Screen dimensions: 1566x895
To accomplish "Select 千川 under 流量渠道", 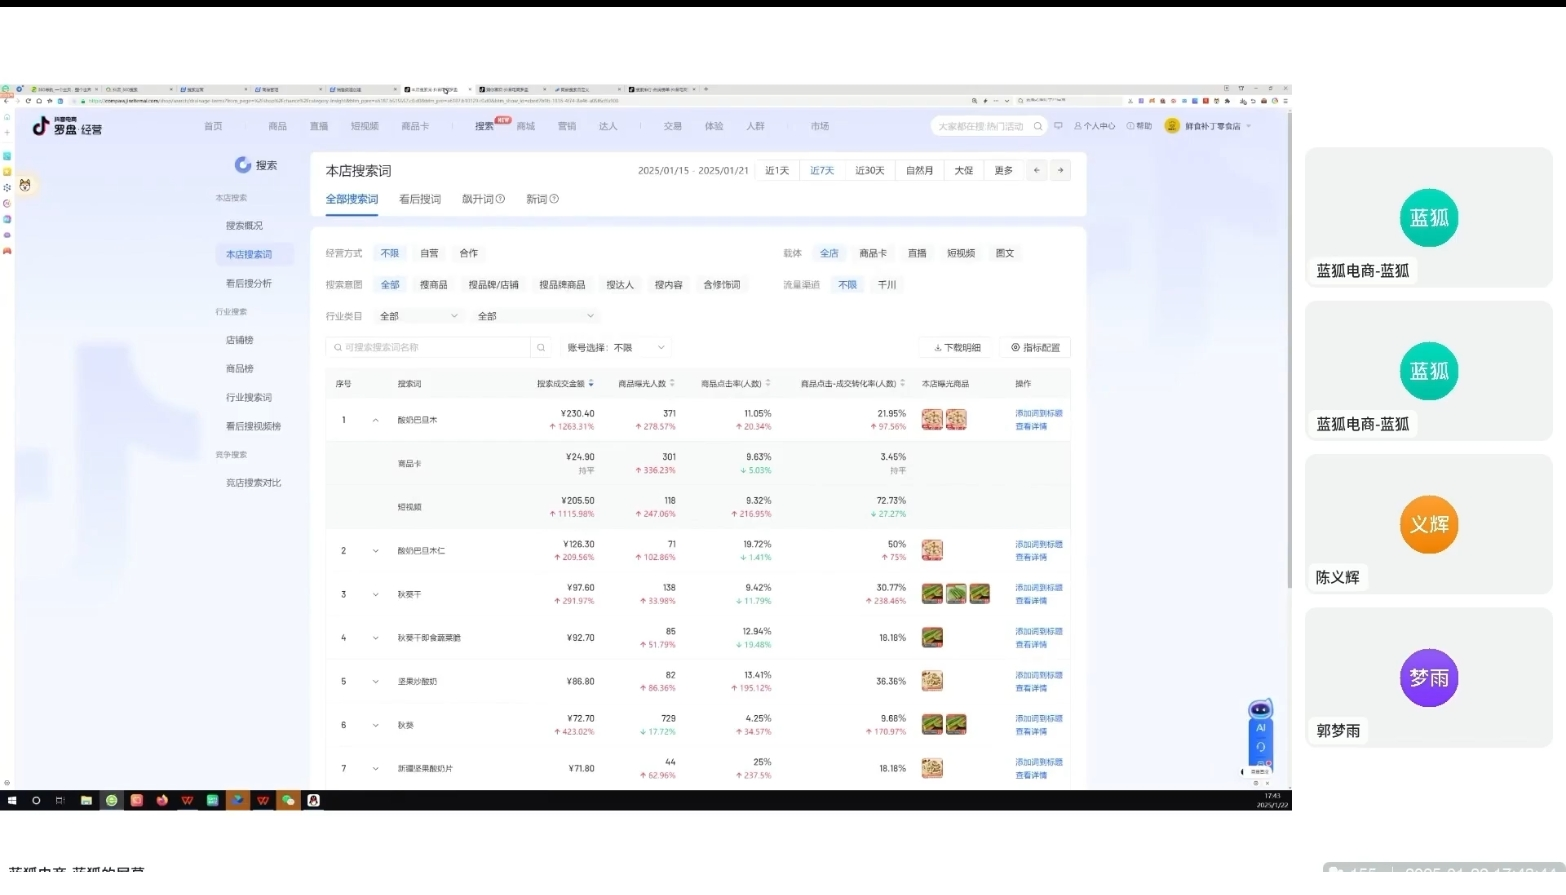I will point(887,285).
